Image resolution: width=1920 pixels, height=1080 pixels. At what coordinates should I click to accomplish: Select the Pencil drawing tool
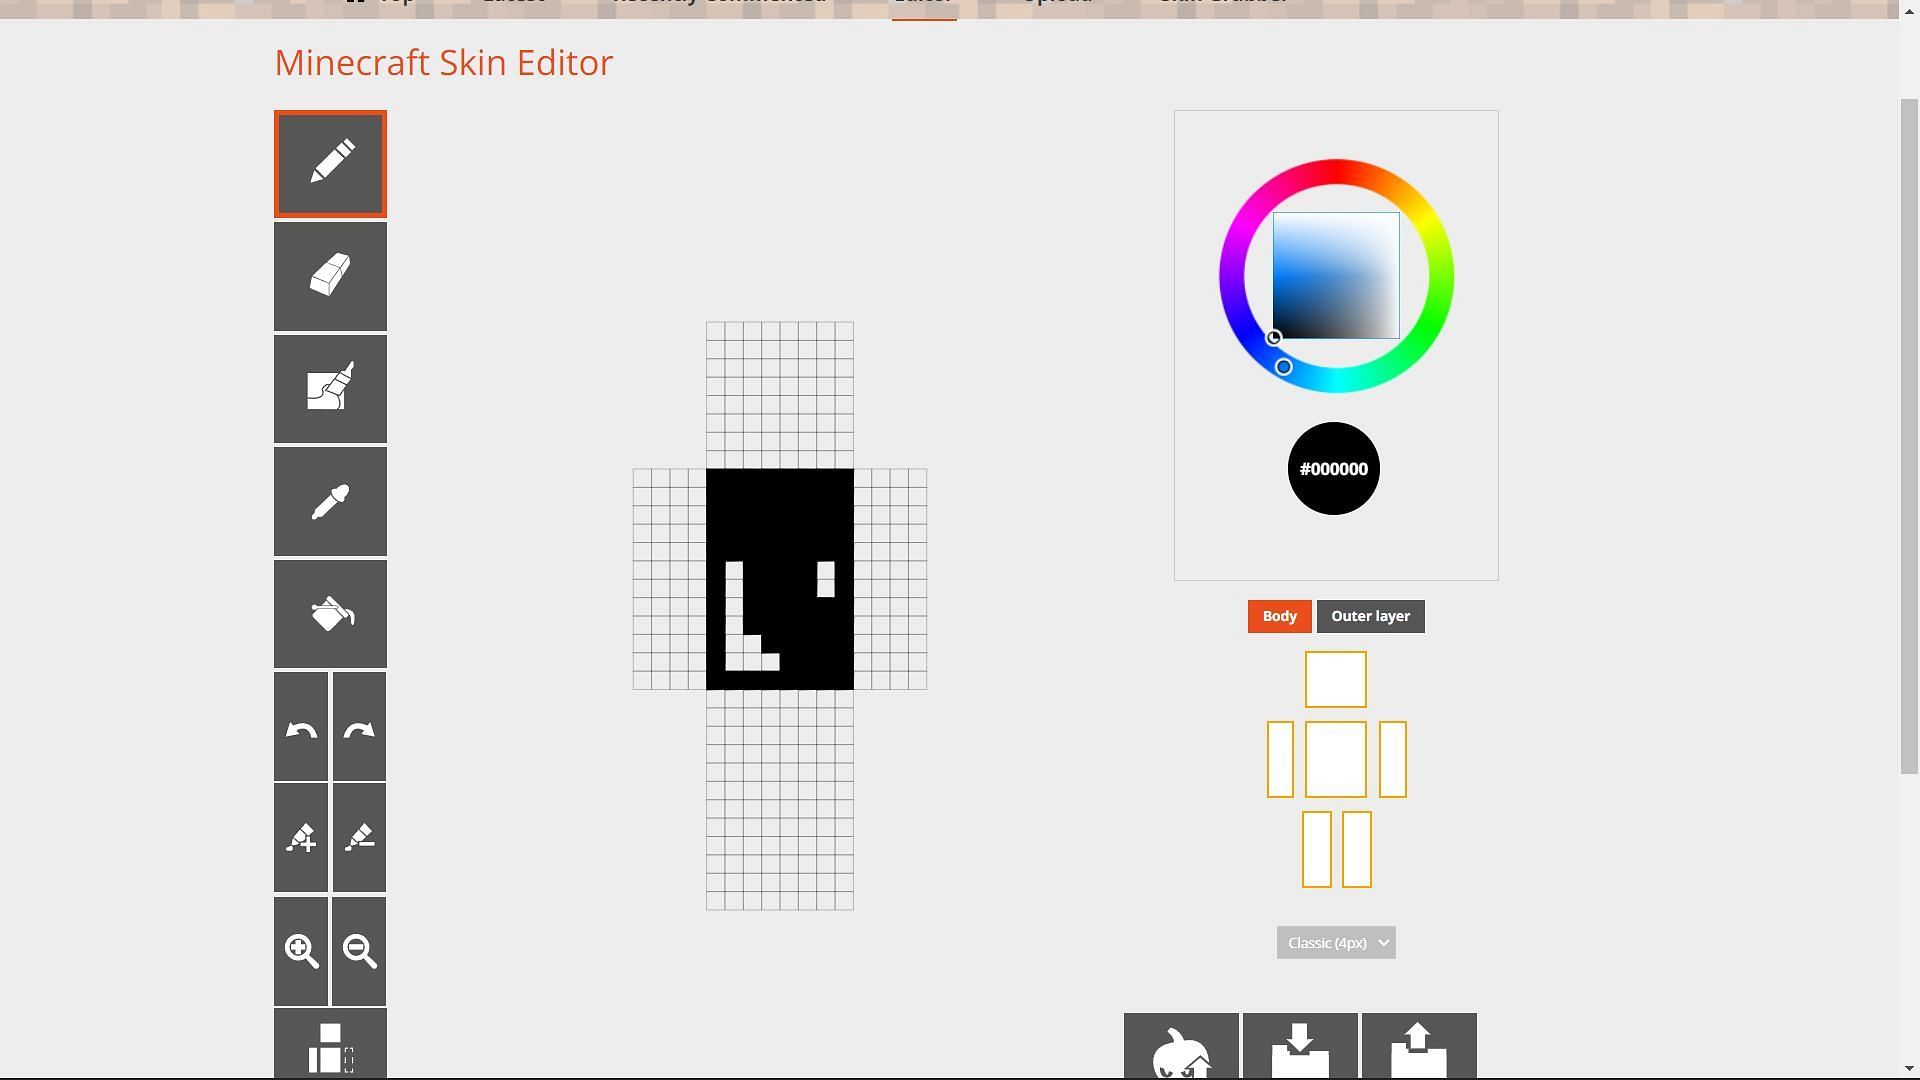tap(330, 164)
